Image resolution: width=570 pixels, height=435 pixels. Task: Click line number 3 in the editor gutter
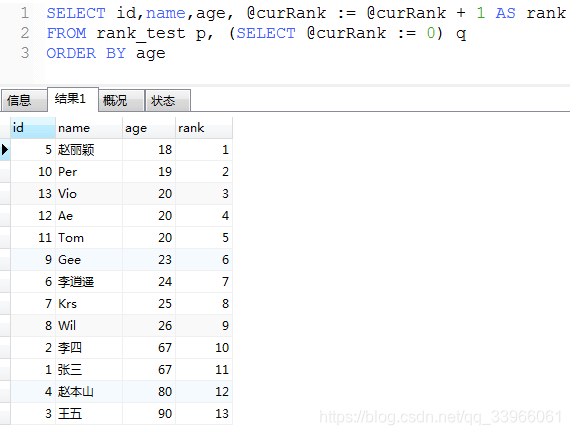coord(25,53)
